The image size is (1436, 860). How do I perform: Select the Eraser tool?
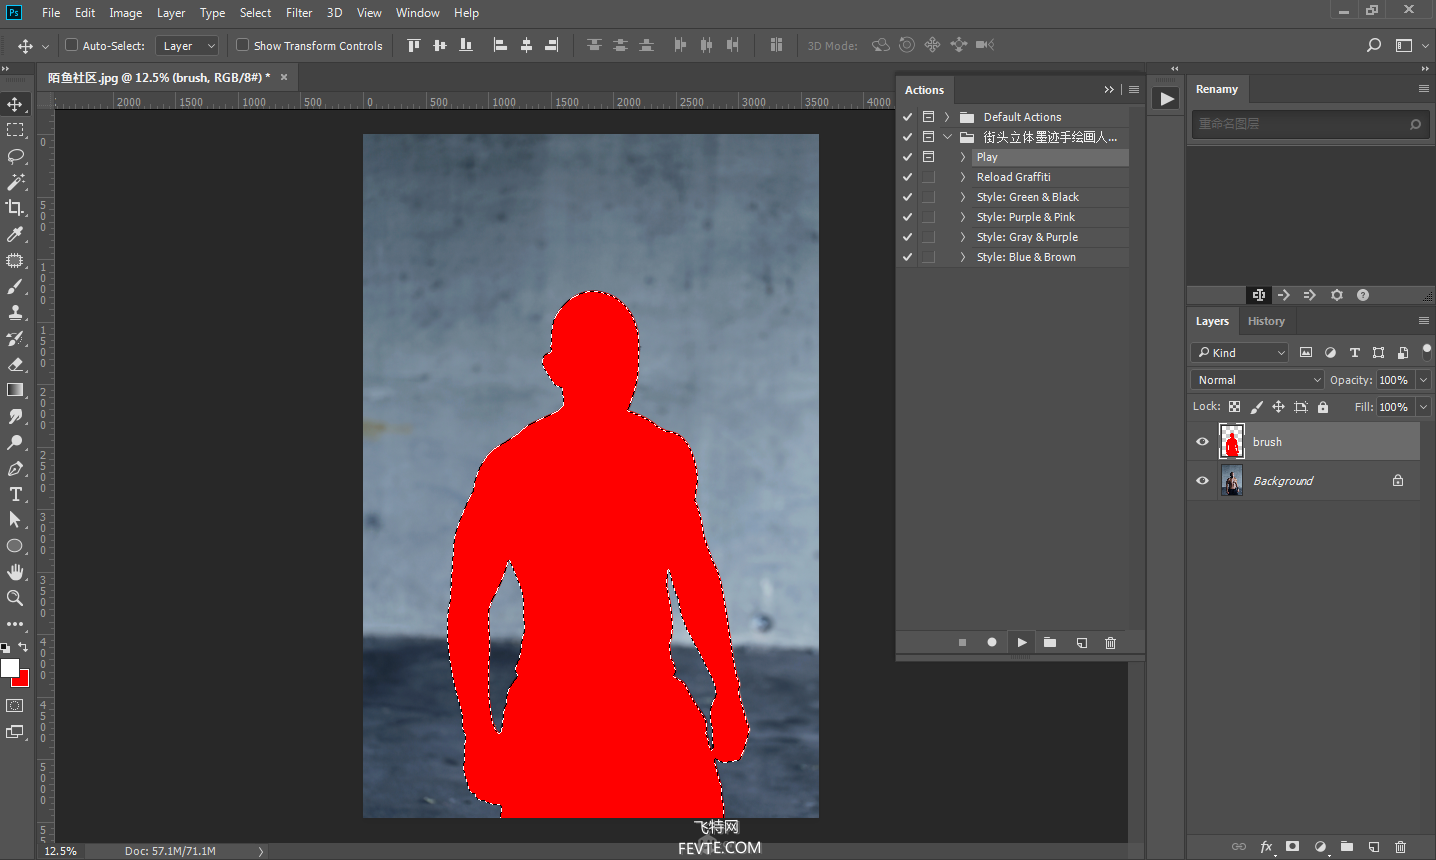tap(15, 364)
